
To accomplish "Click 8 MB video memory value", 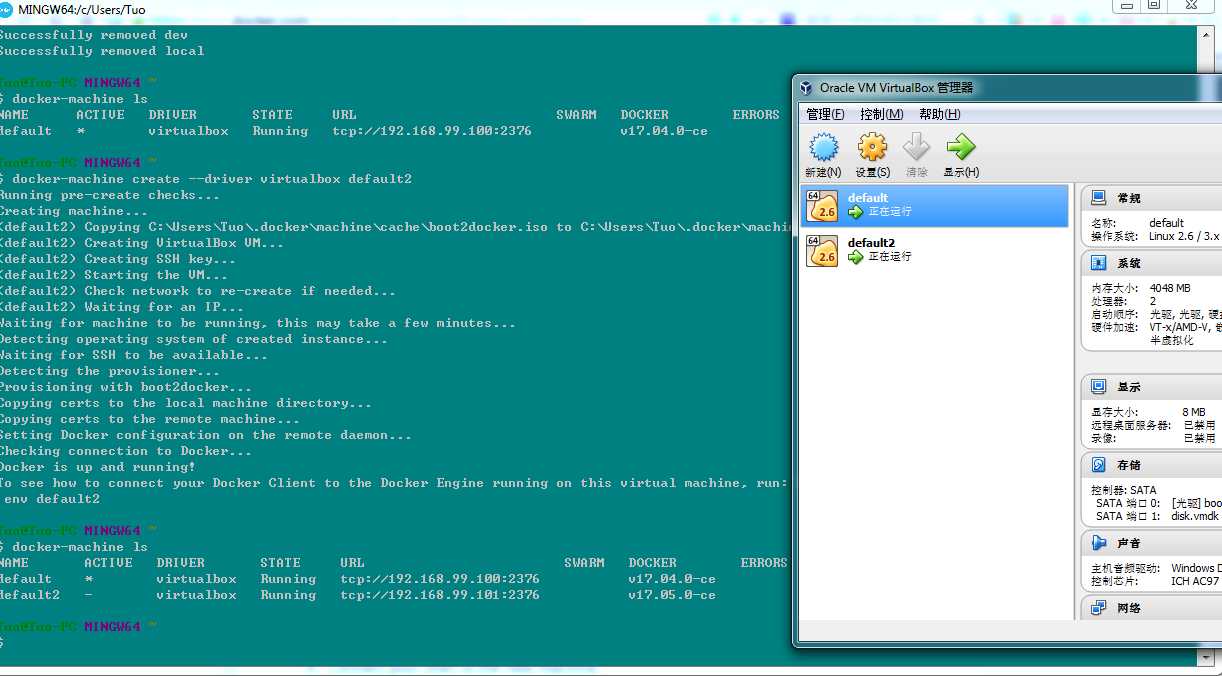I will [1194, 412].
